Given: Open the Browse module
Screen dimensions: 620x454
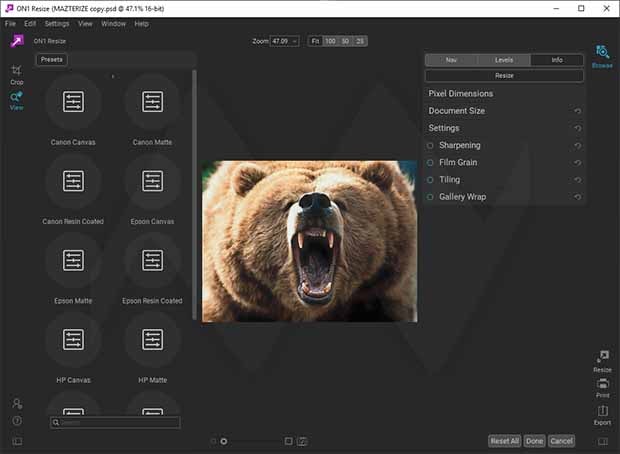Looking at the screenshot, I should click(x=602, y=55).
